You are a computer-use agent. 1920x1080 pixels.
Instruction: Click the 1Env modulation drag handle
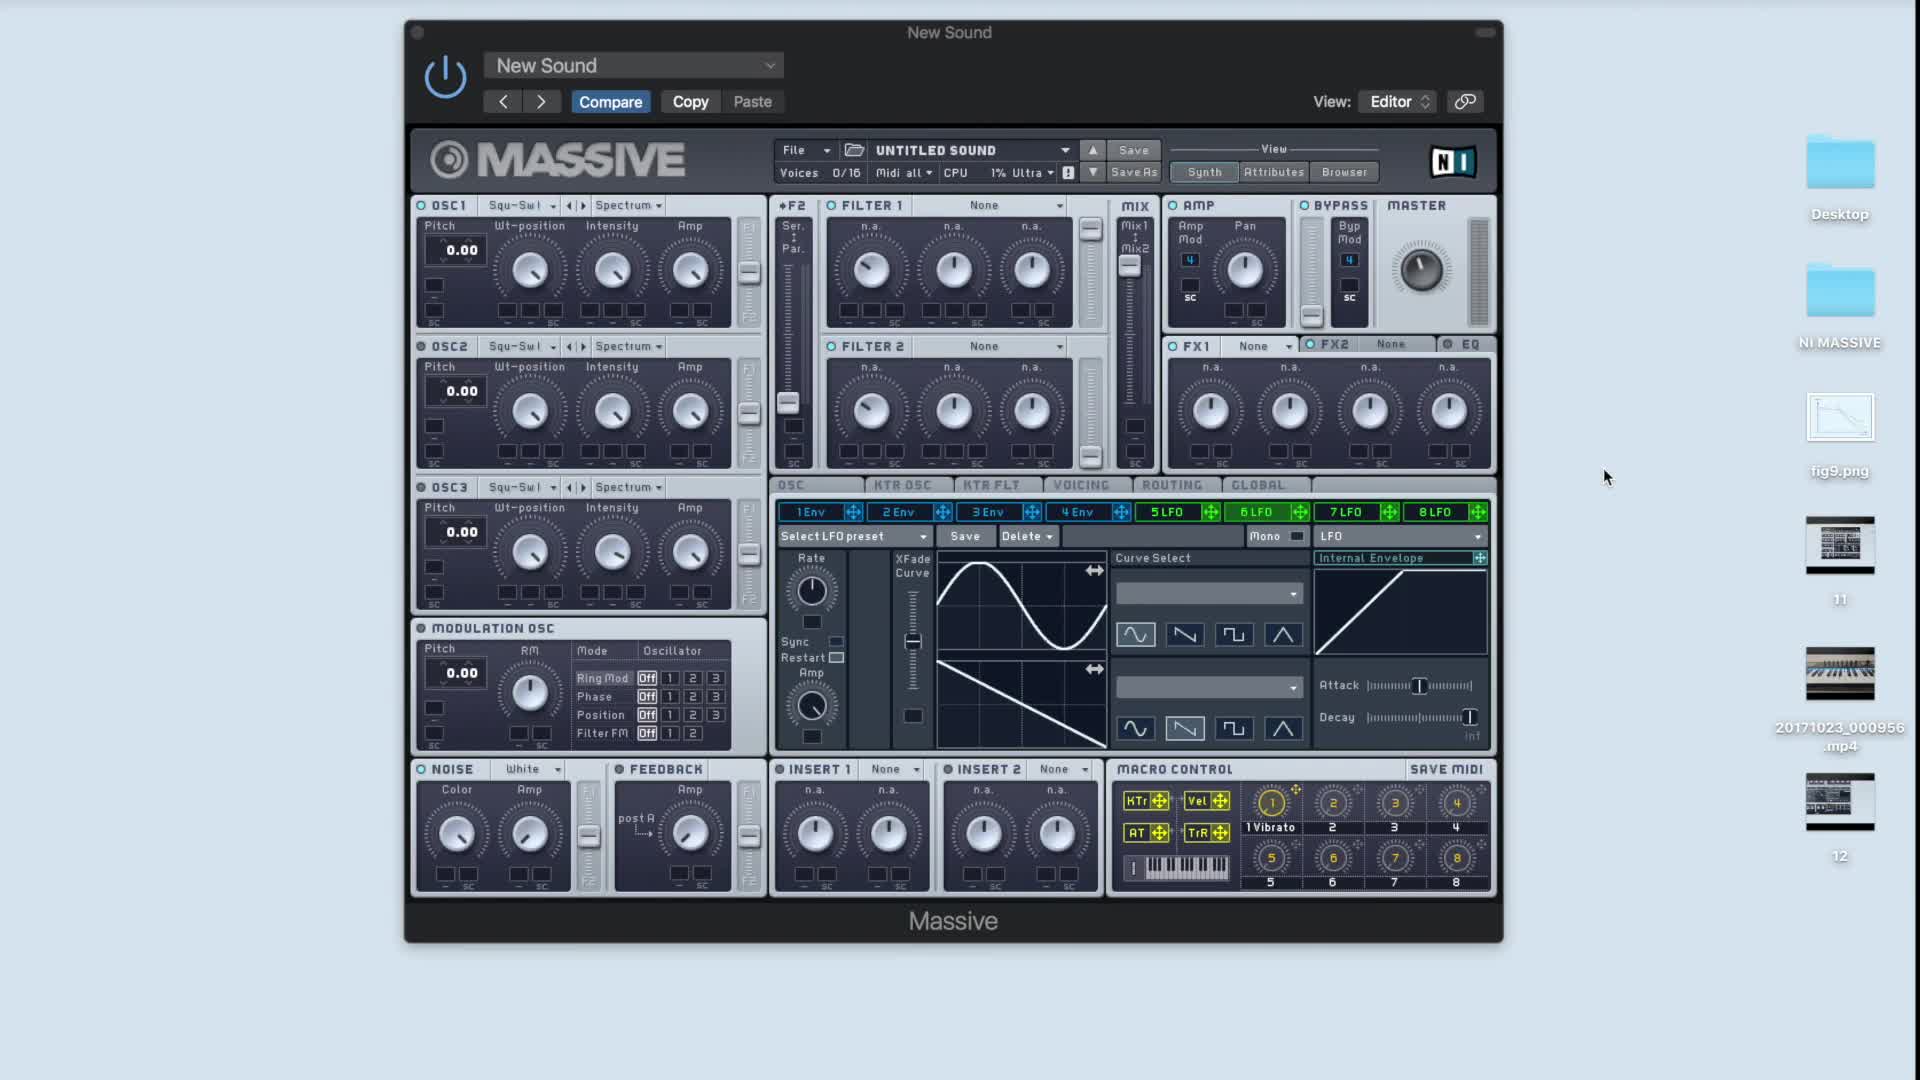coord(853,512)
